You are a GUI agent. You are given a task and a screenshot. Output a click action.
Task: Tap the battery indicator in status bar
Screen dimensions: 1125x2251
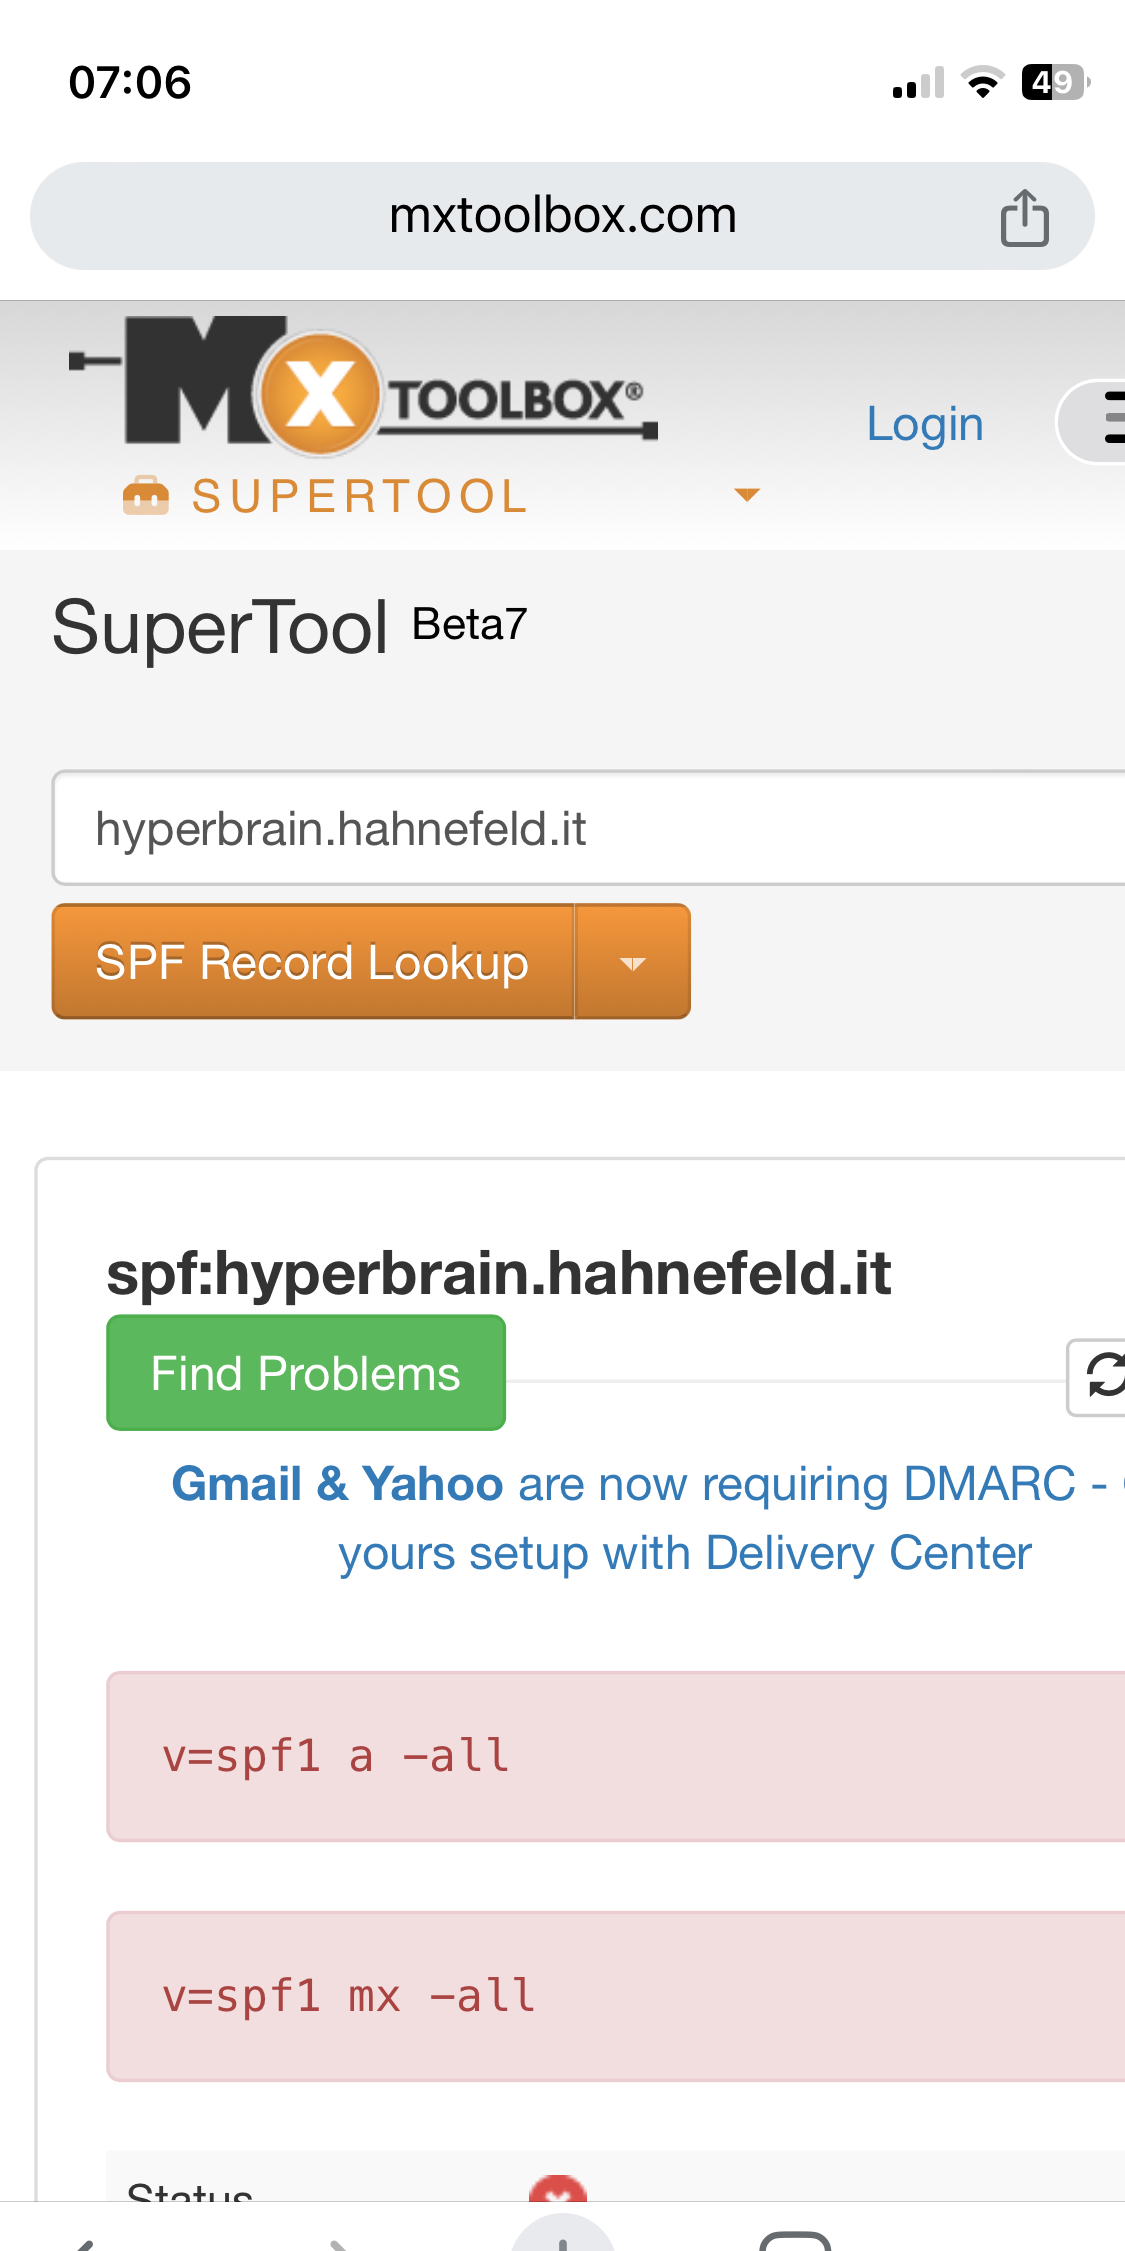(x=1054, y=82)
